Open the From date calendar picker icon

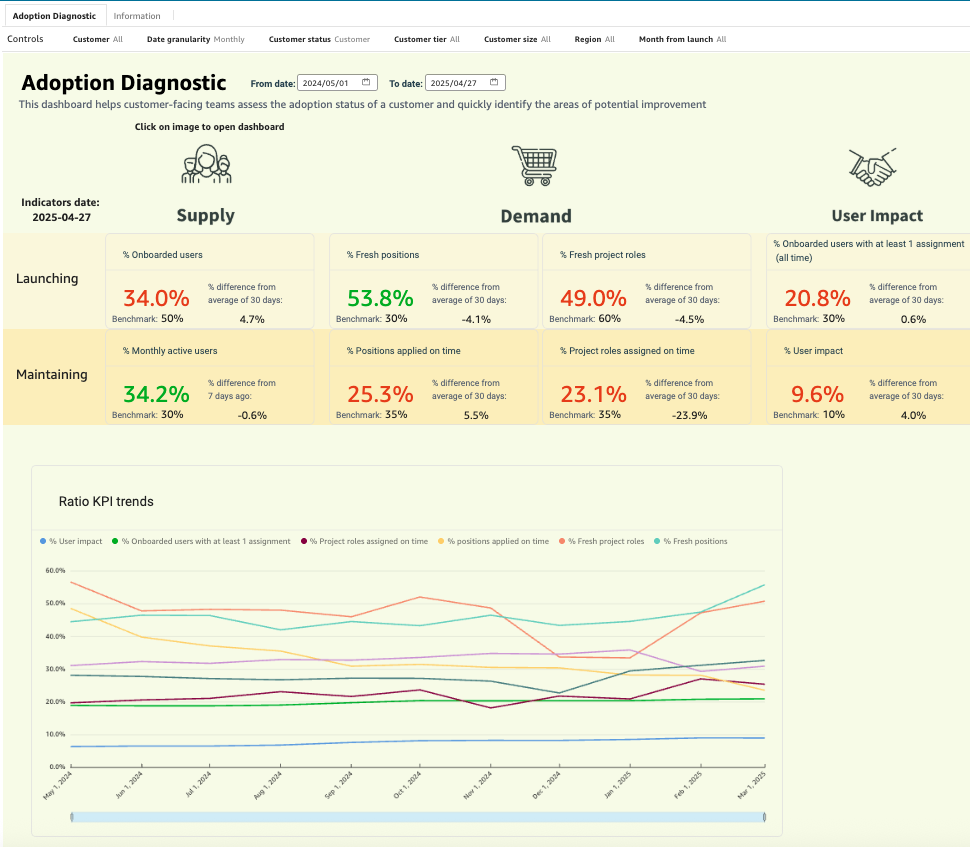(x=367, y=83)
